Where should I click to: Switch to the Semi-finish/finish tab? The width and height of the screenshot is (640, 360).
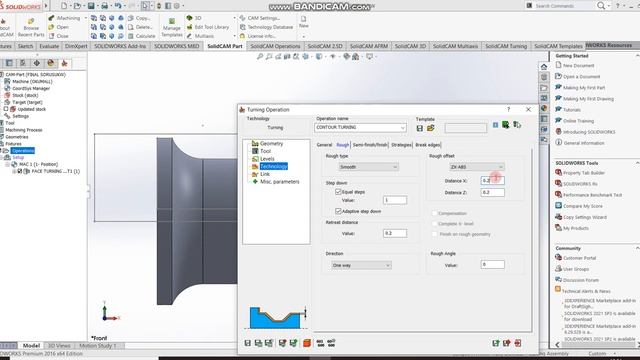point(370,145)
